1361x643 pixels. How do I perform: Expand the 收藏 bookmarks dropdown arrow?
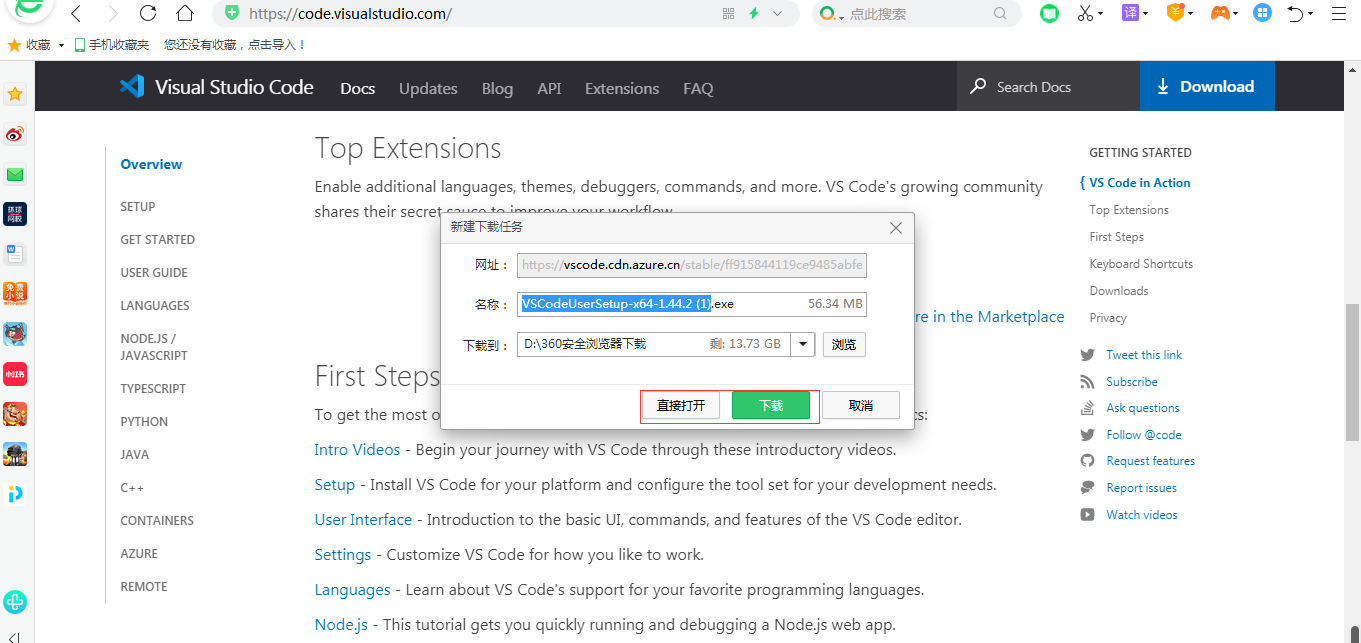tap(61, 46)
